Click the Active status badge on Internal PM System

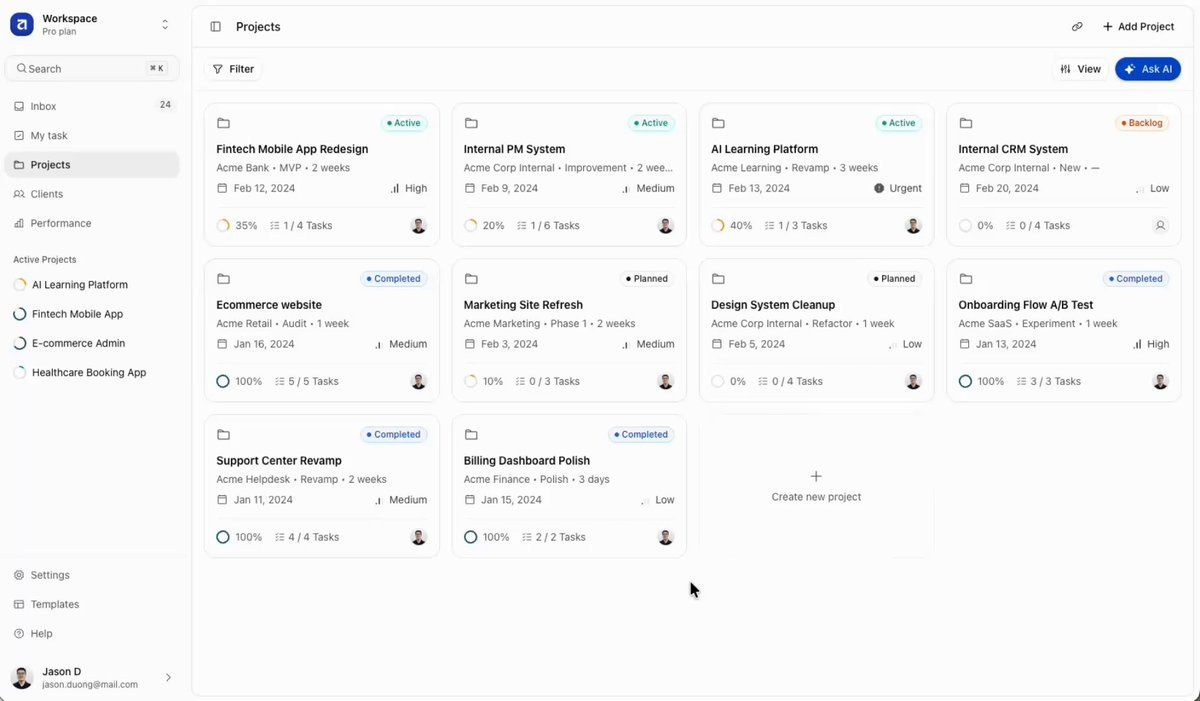pos(651,123)
